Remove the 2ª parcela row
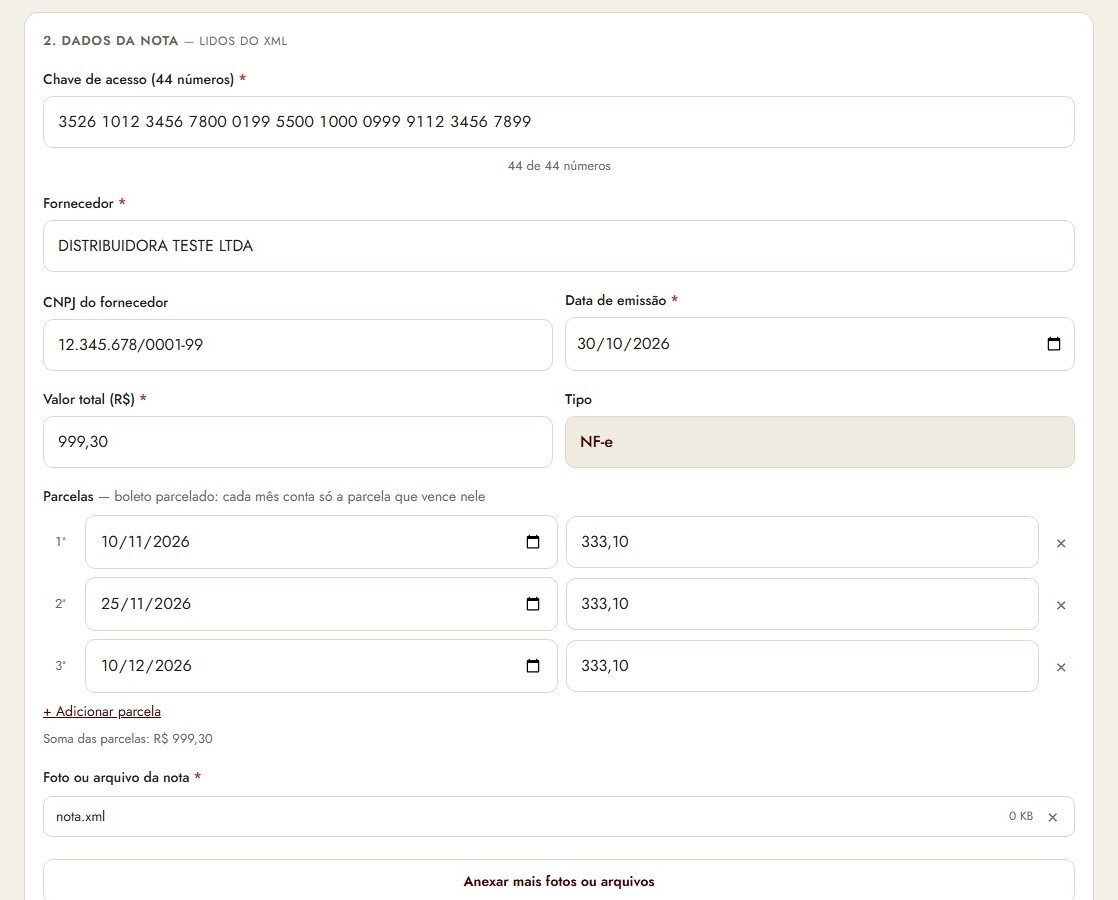Viewport: 1118px width, 900px height. pos(1061,605)
